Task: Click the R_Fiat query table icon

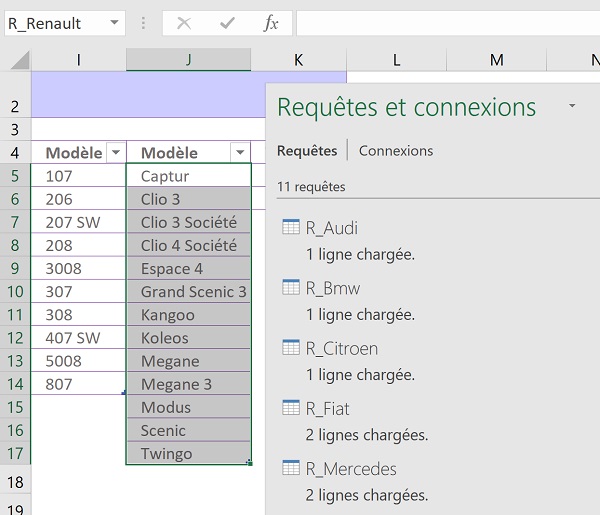Action: [291, 408]
